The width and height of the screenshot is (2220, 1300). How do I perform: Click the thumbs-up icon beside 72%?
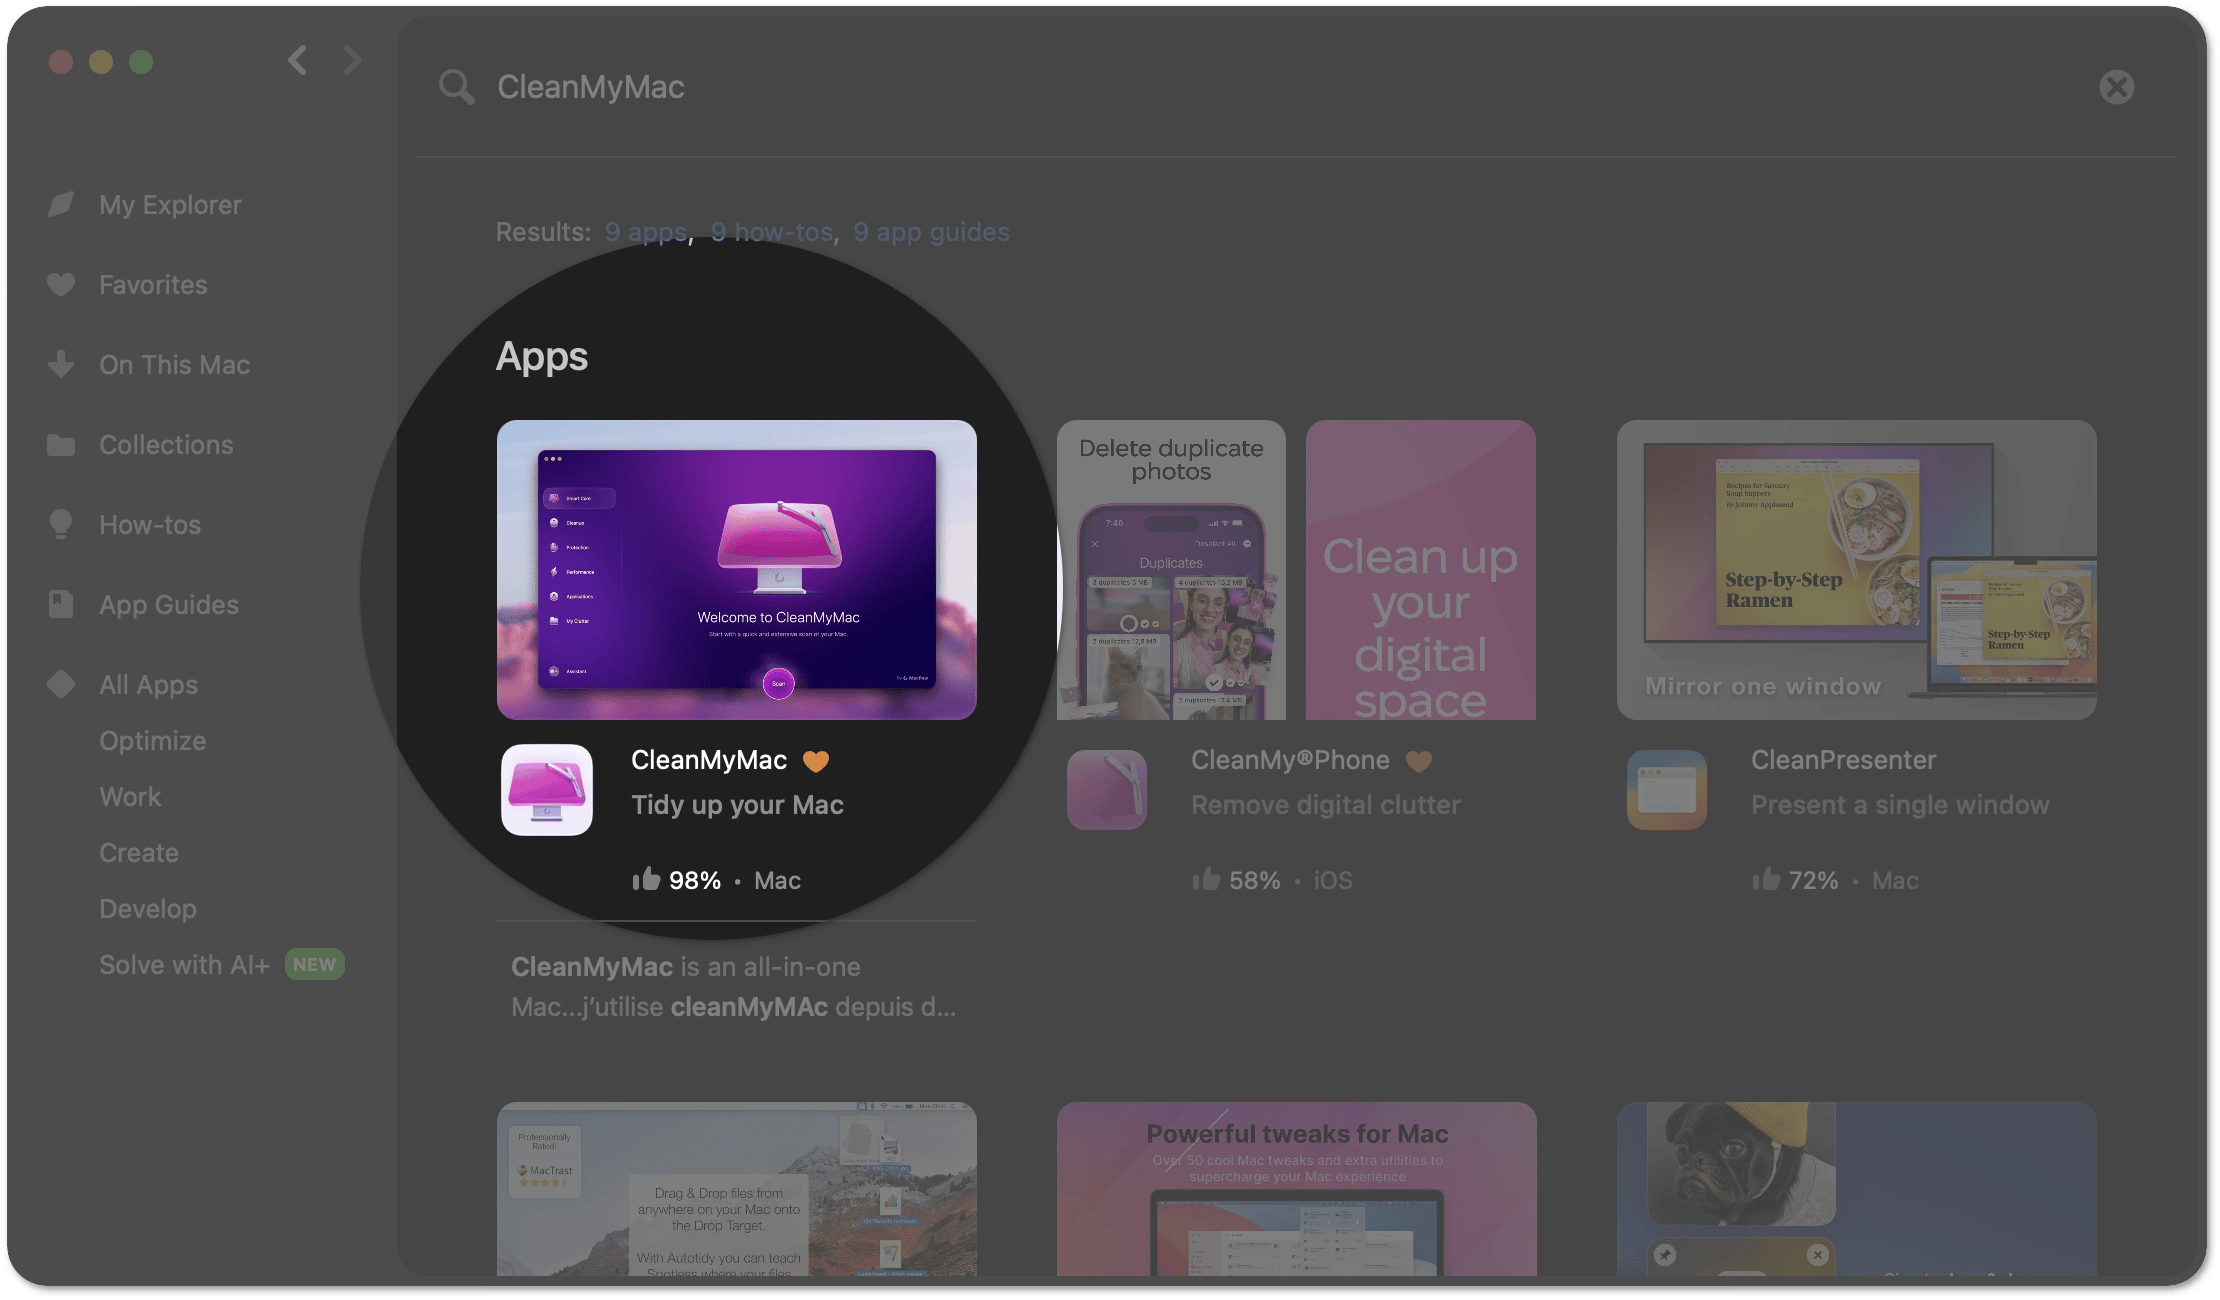1766,879
